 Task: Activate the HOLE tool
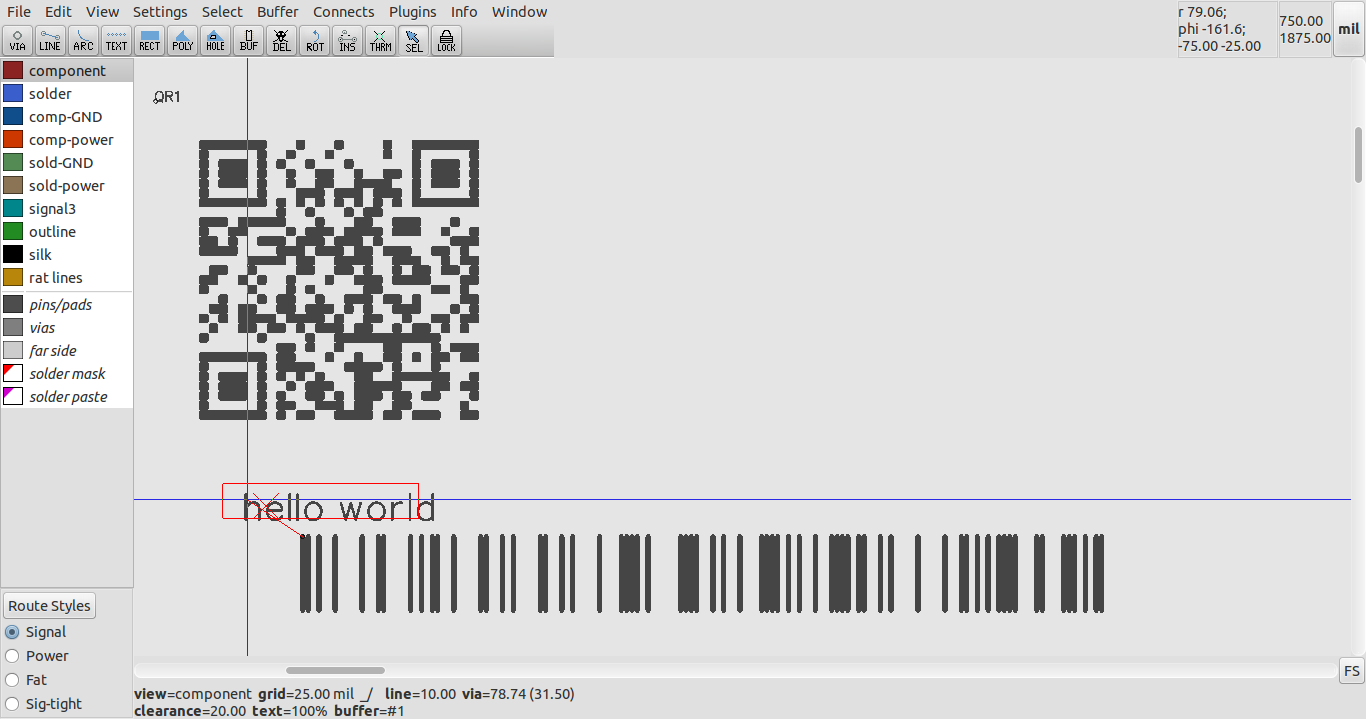point(215,40)
